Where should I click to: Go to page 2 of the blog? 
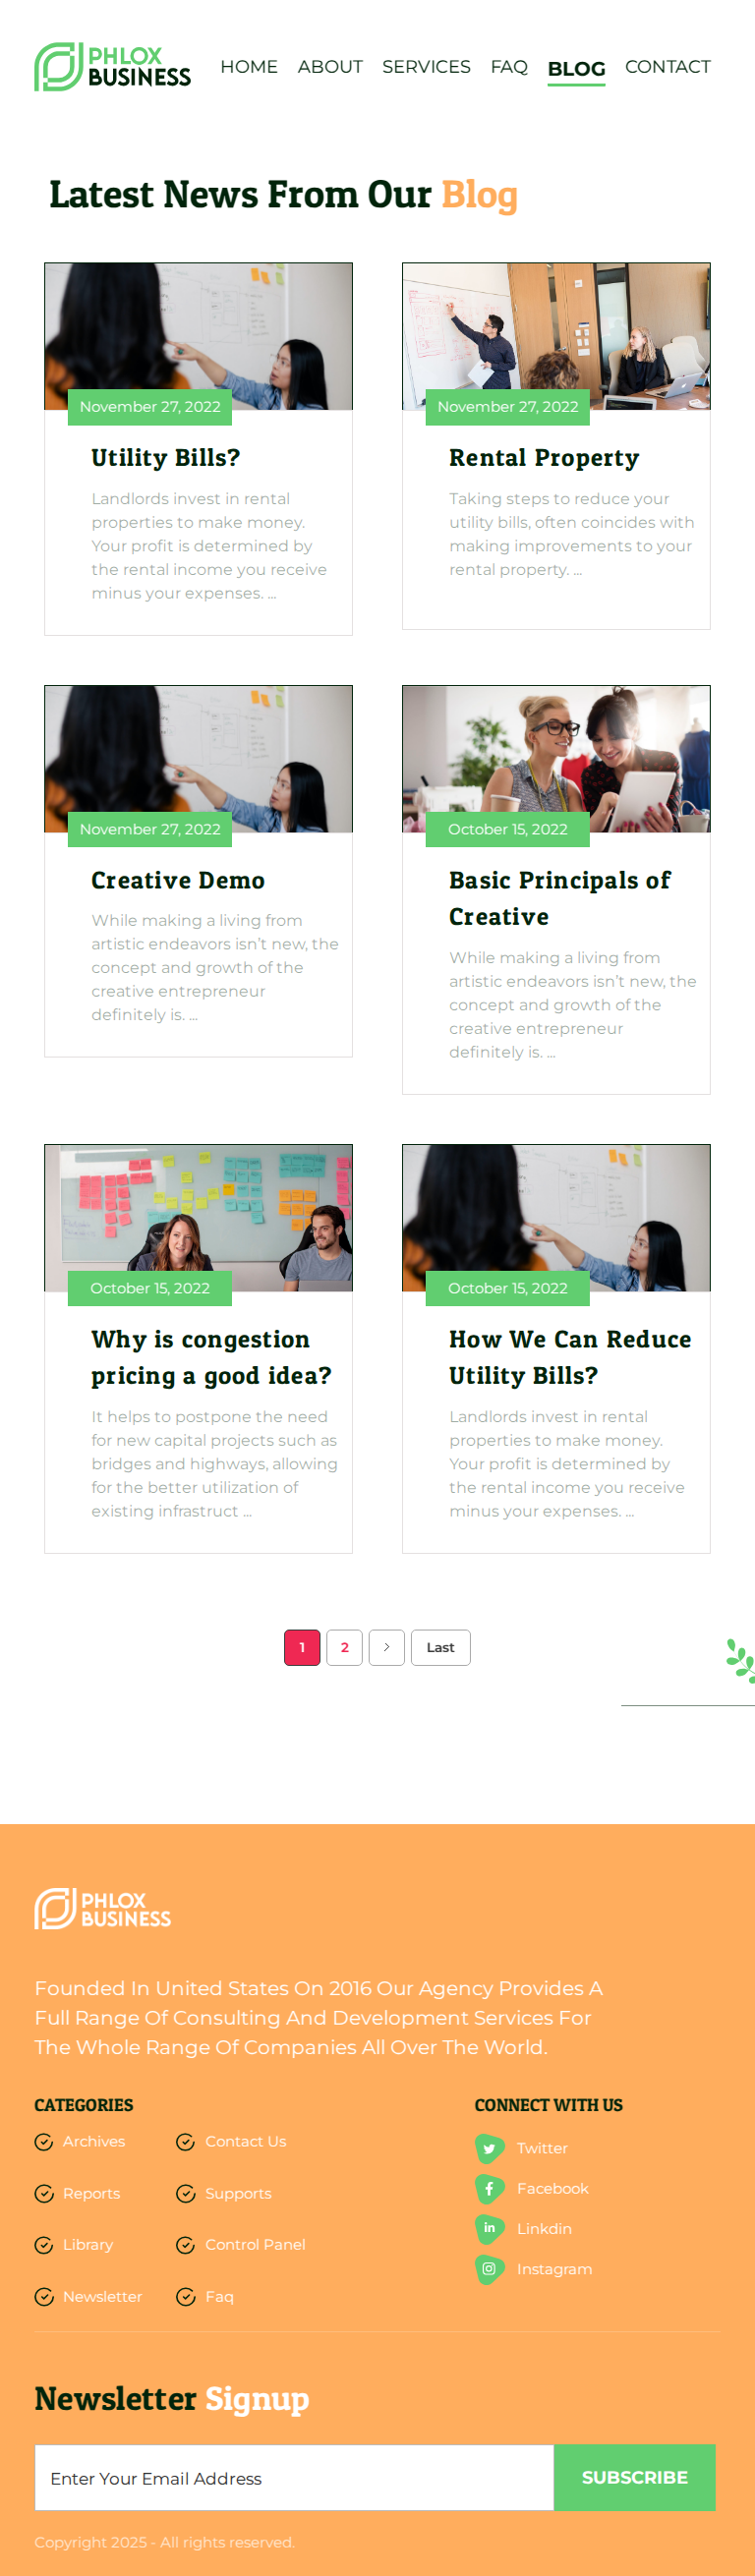[x=344, y=1647]
